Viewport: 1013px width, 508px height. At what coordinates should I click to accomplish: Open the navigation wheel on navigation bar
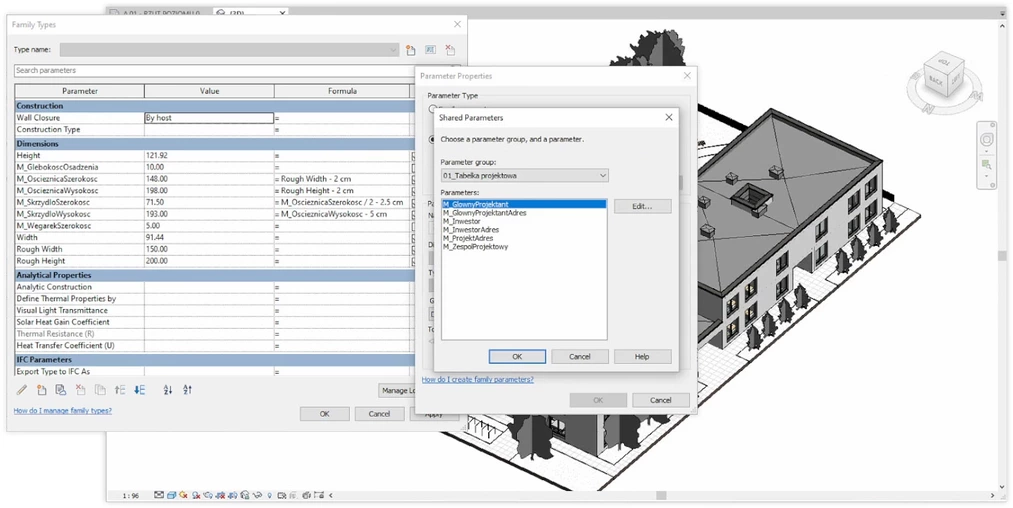987,140
